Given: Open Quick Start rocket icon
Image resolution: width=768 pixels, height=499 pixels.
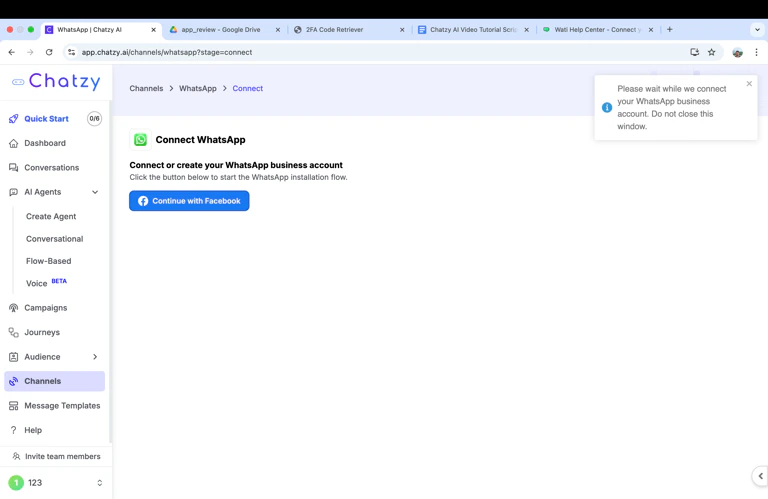Looking at the screenshot, I should 14,119.
